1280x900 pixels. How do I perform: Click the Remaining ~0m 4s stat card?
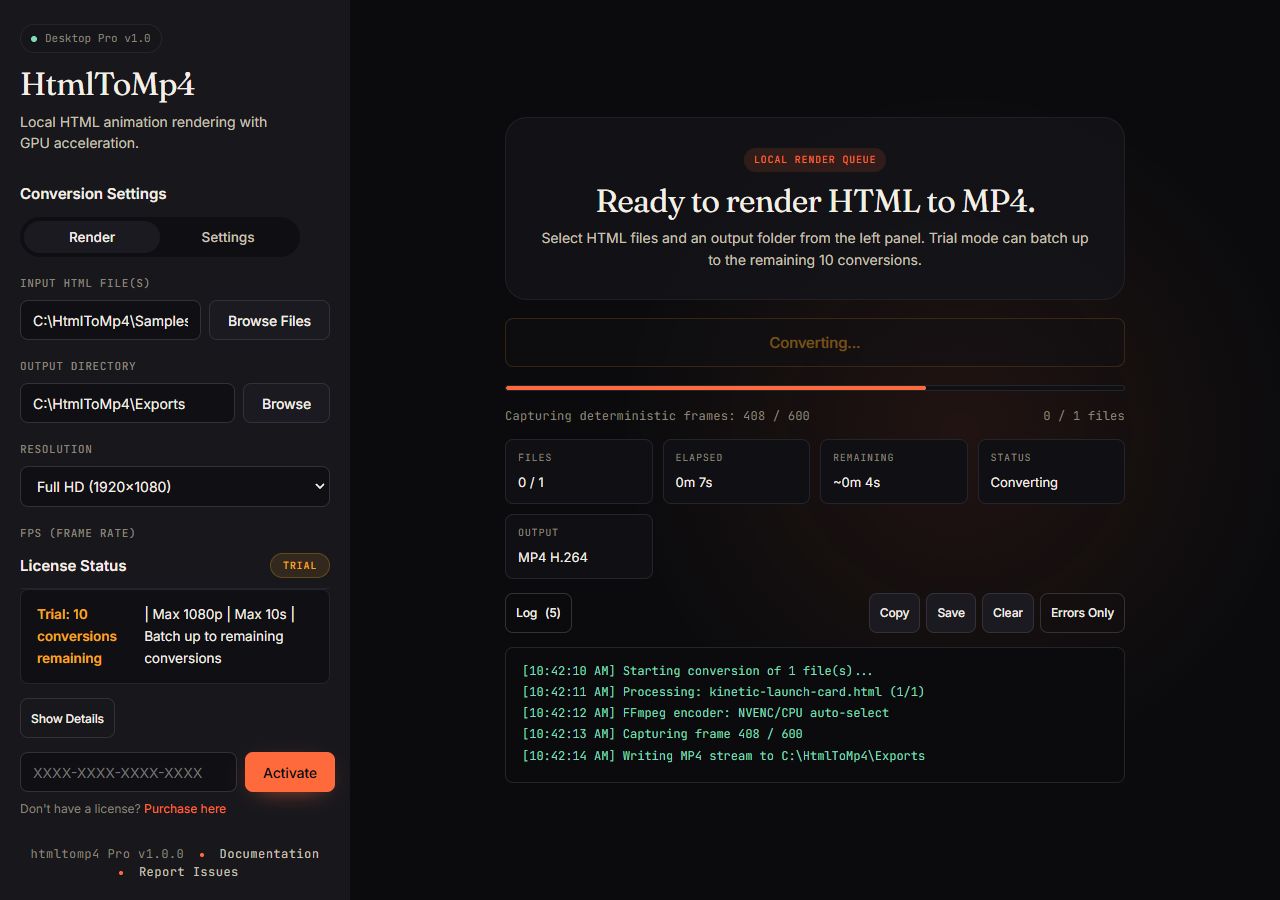(894, 471)
